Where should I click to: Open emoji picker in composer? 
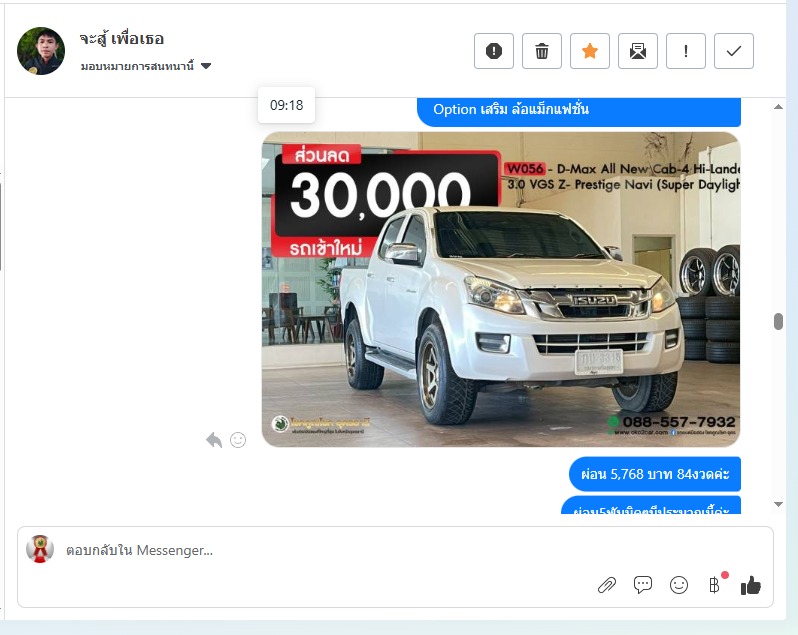(678, 585)
